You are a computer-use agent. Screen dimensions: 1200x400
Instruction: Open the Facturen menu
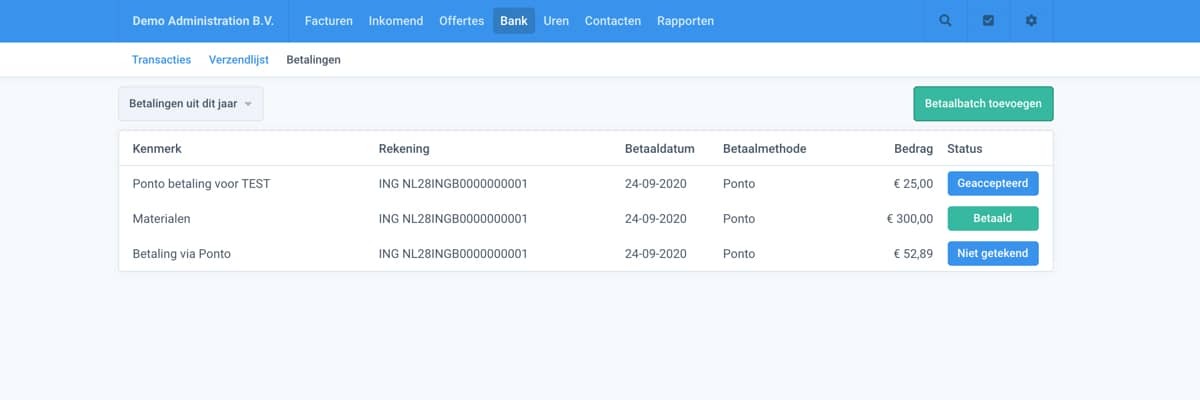click(329, 21)
